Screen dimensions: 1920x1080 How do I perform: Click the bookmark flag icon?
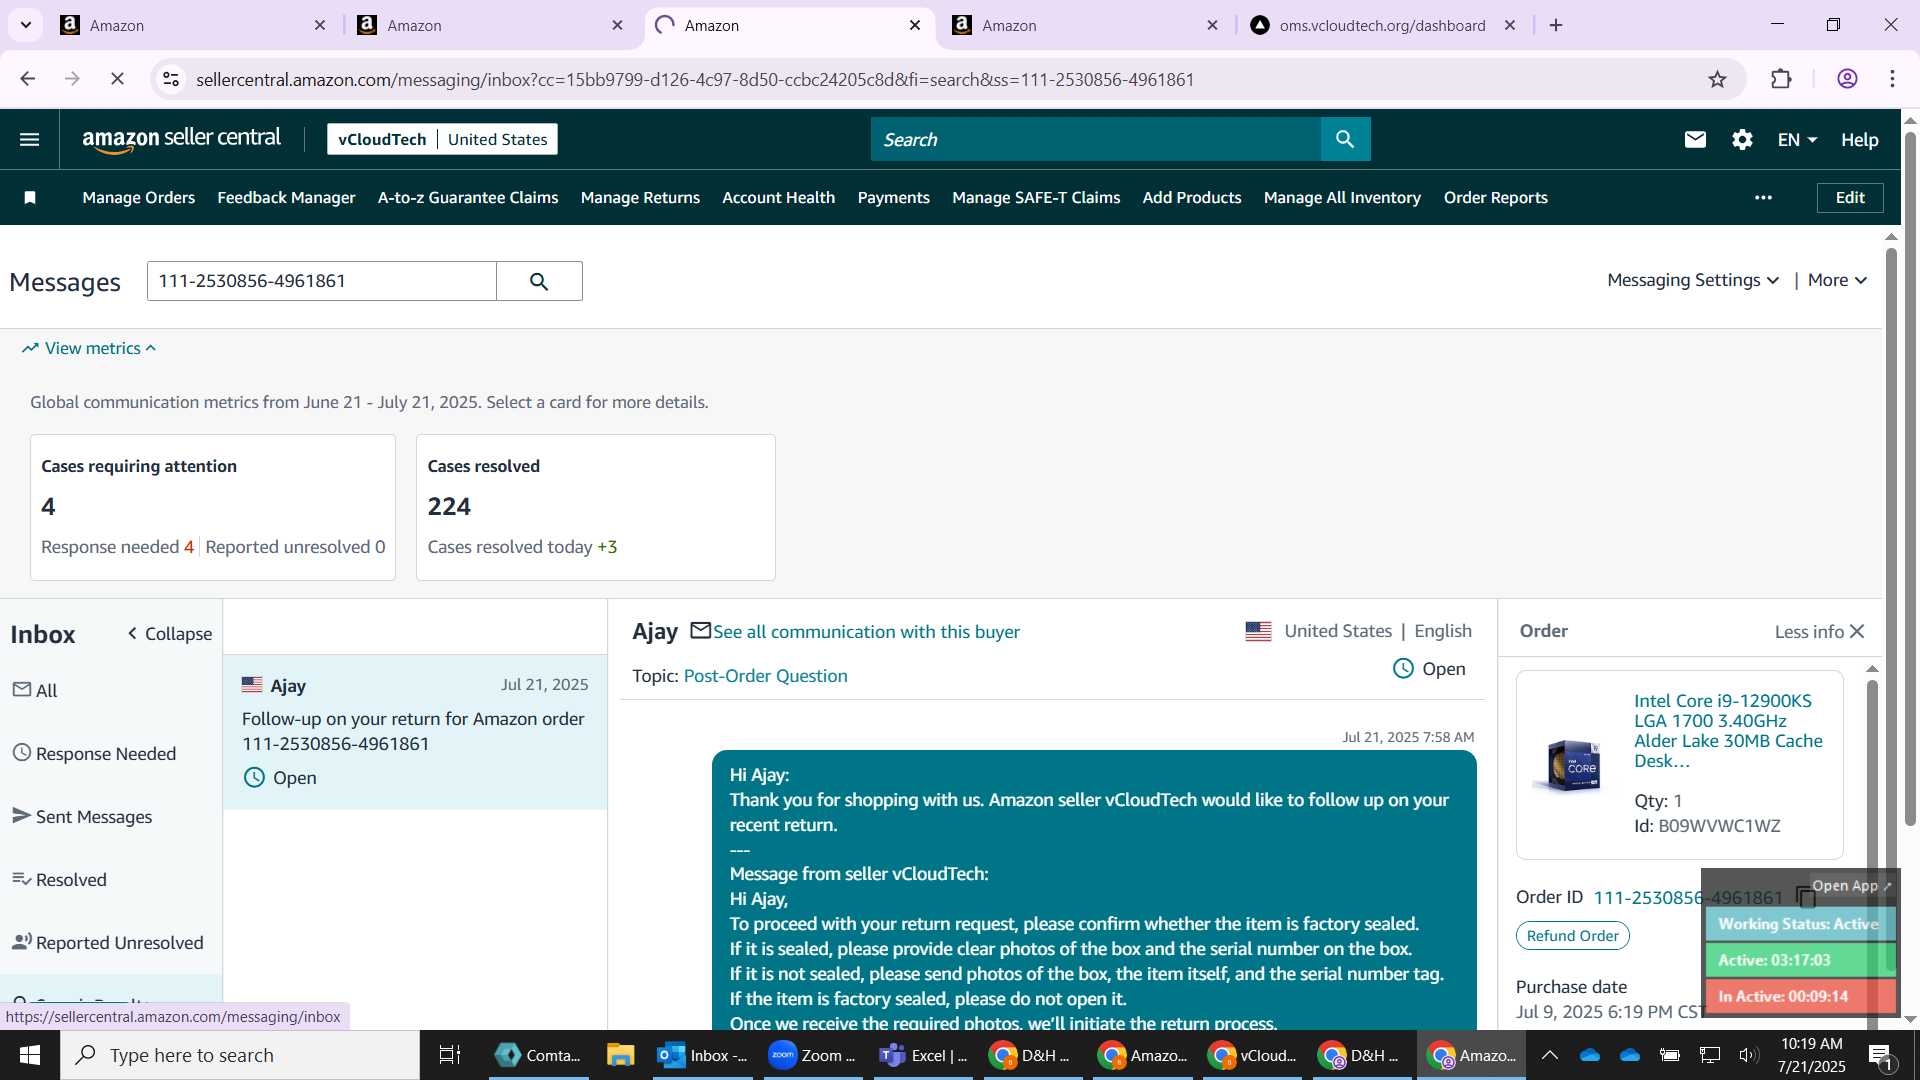30,198
